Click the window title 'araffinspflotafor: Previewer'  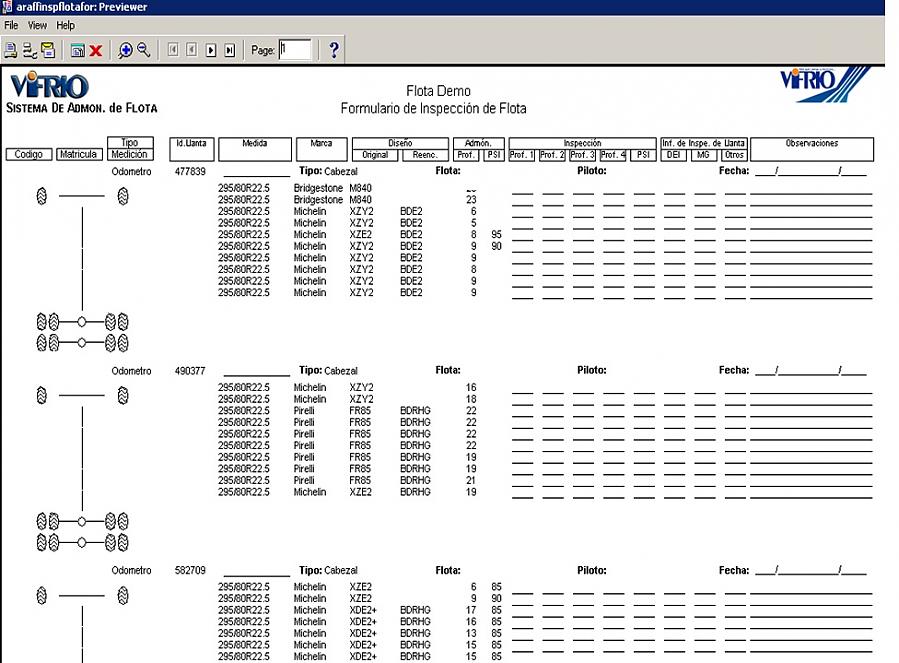click(81, 7)
